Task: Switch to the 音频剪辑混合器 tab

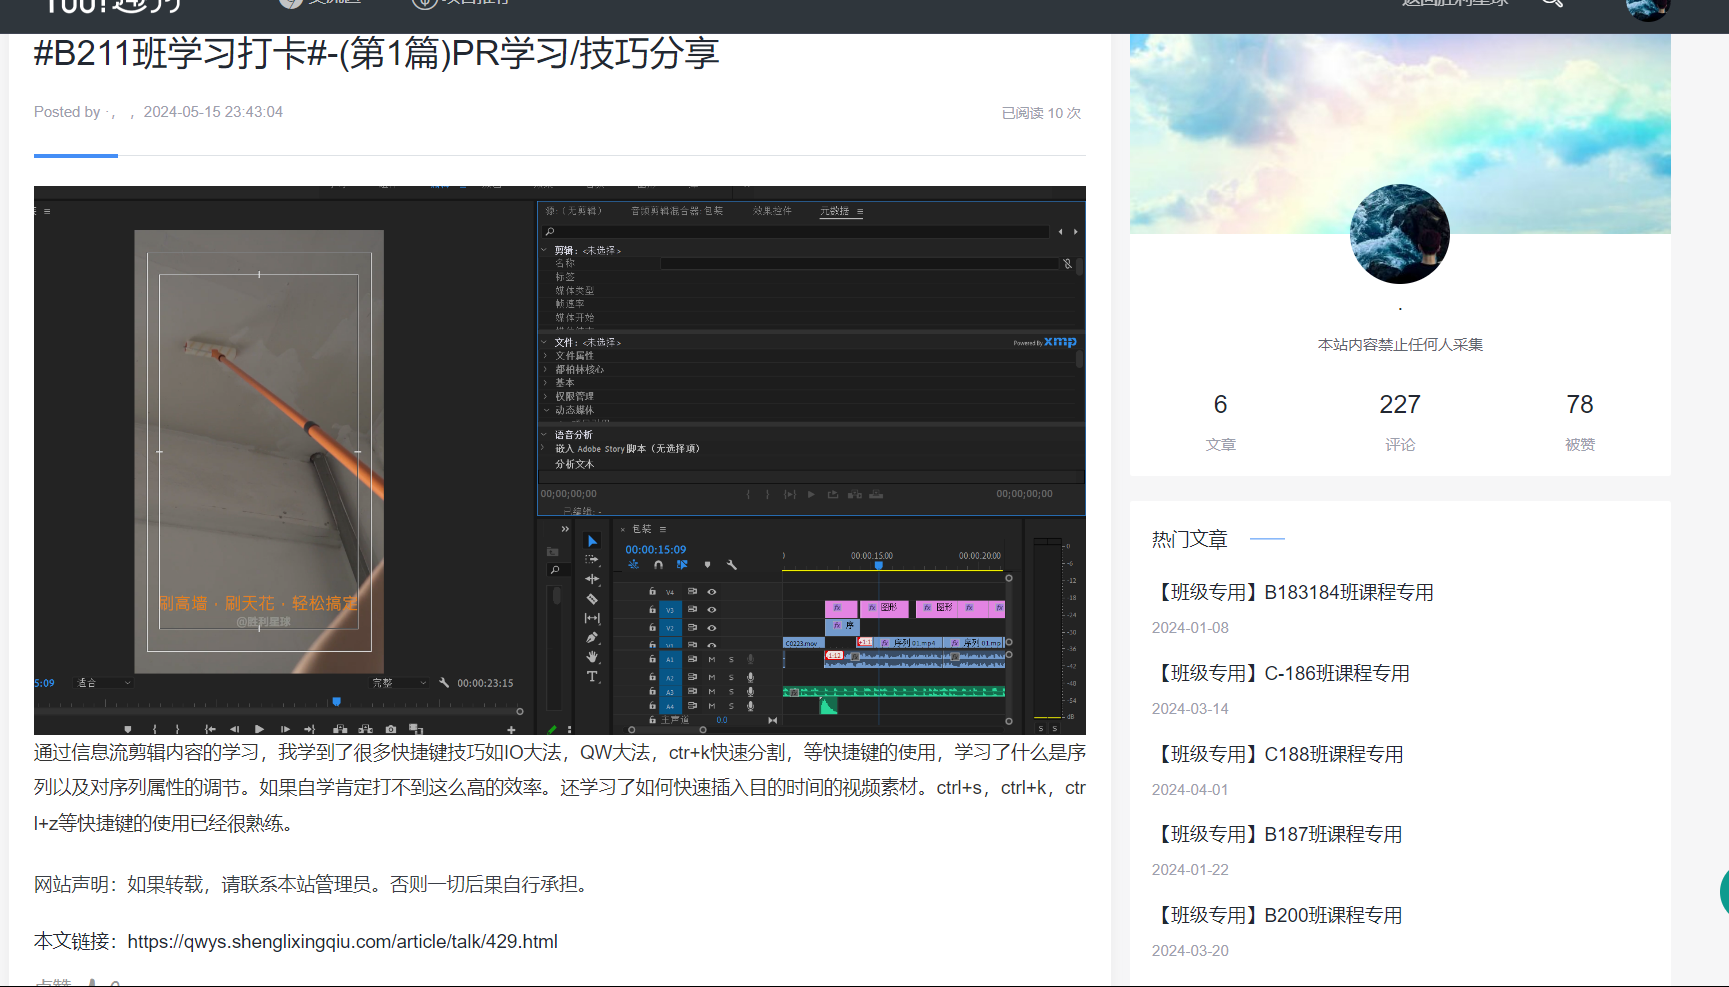Action: [x=677, y=211]
